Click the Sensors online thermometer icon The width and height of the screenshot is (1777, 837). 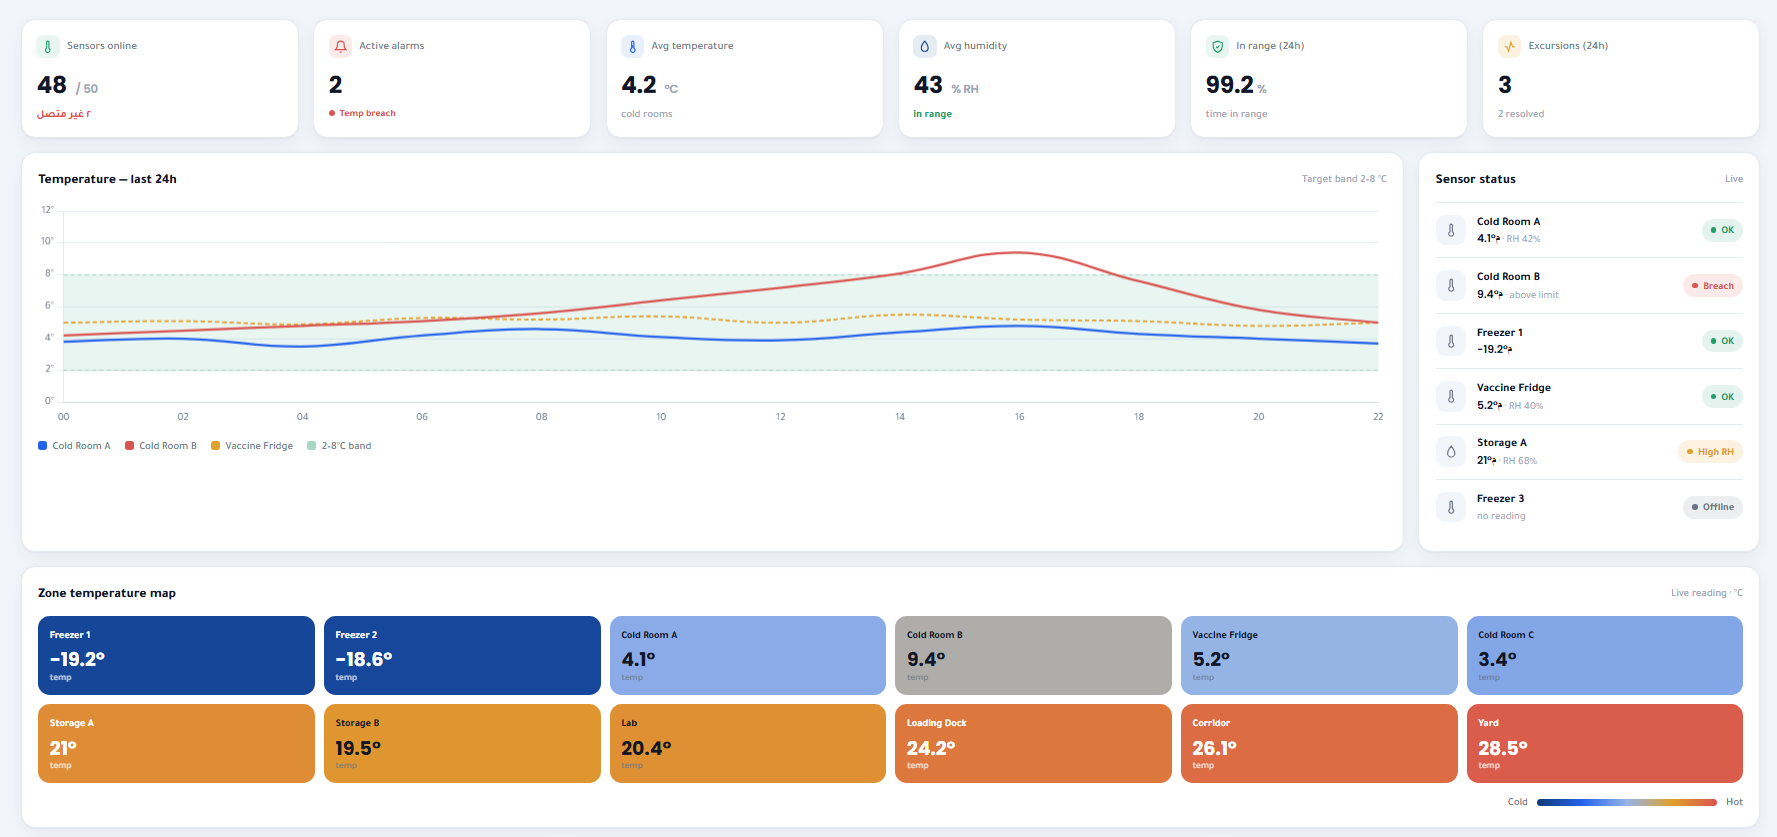(48, 46)
